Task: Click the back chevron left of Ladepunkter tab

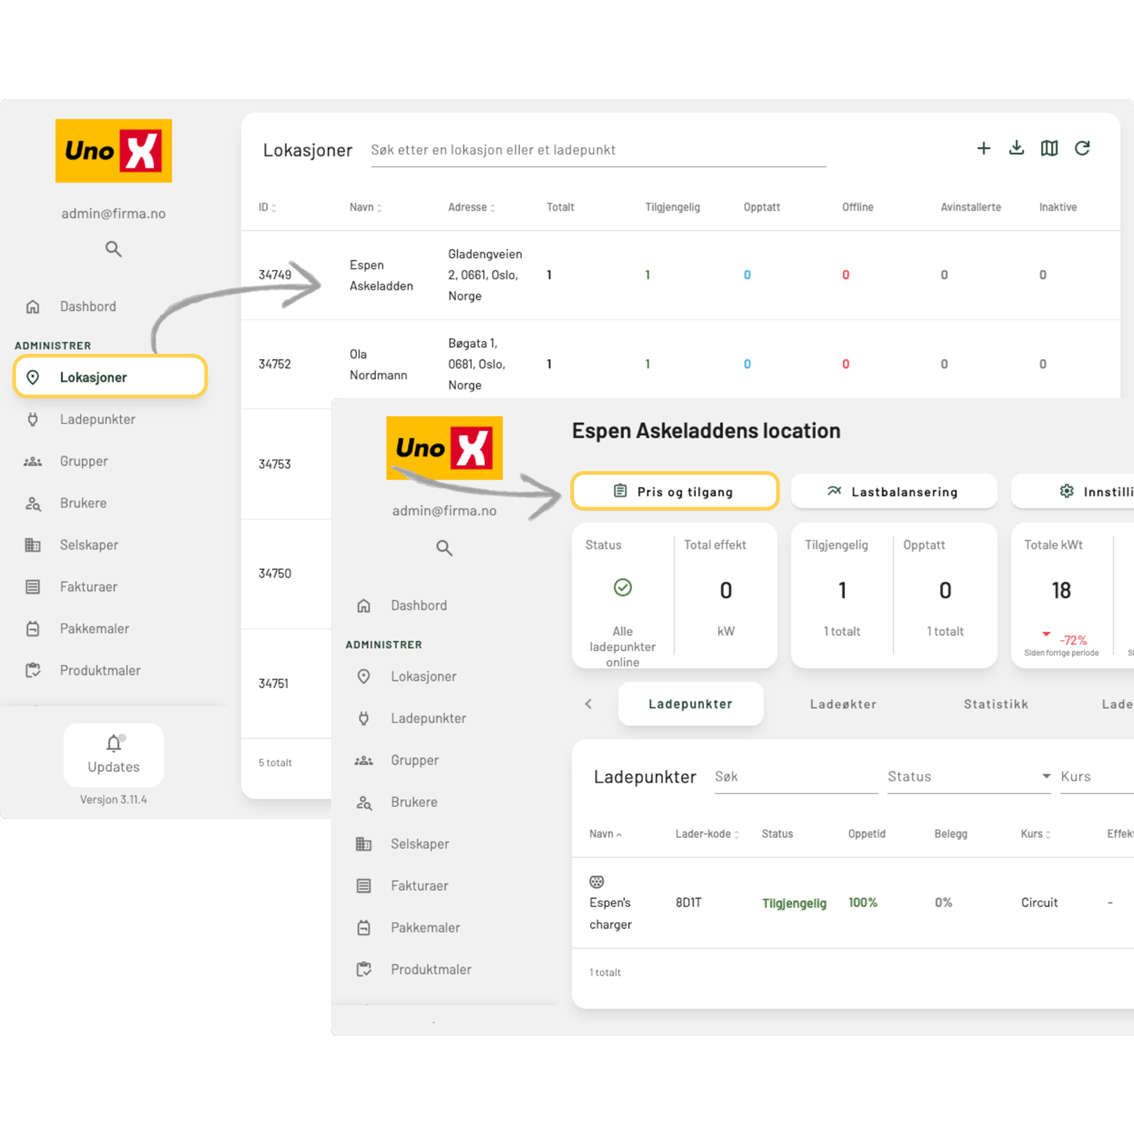Action: (588, 704)
